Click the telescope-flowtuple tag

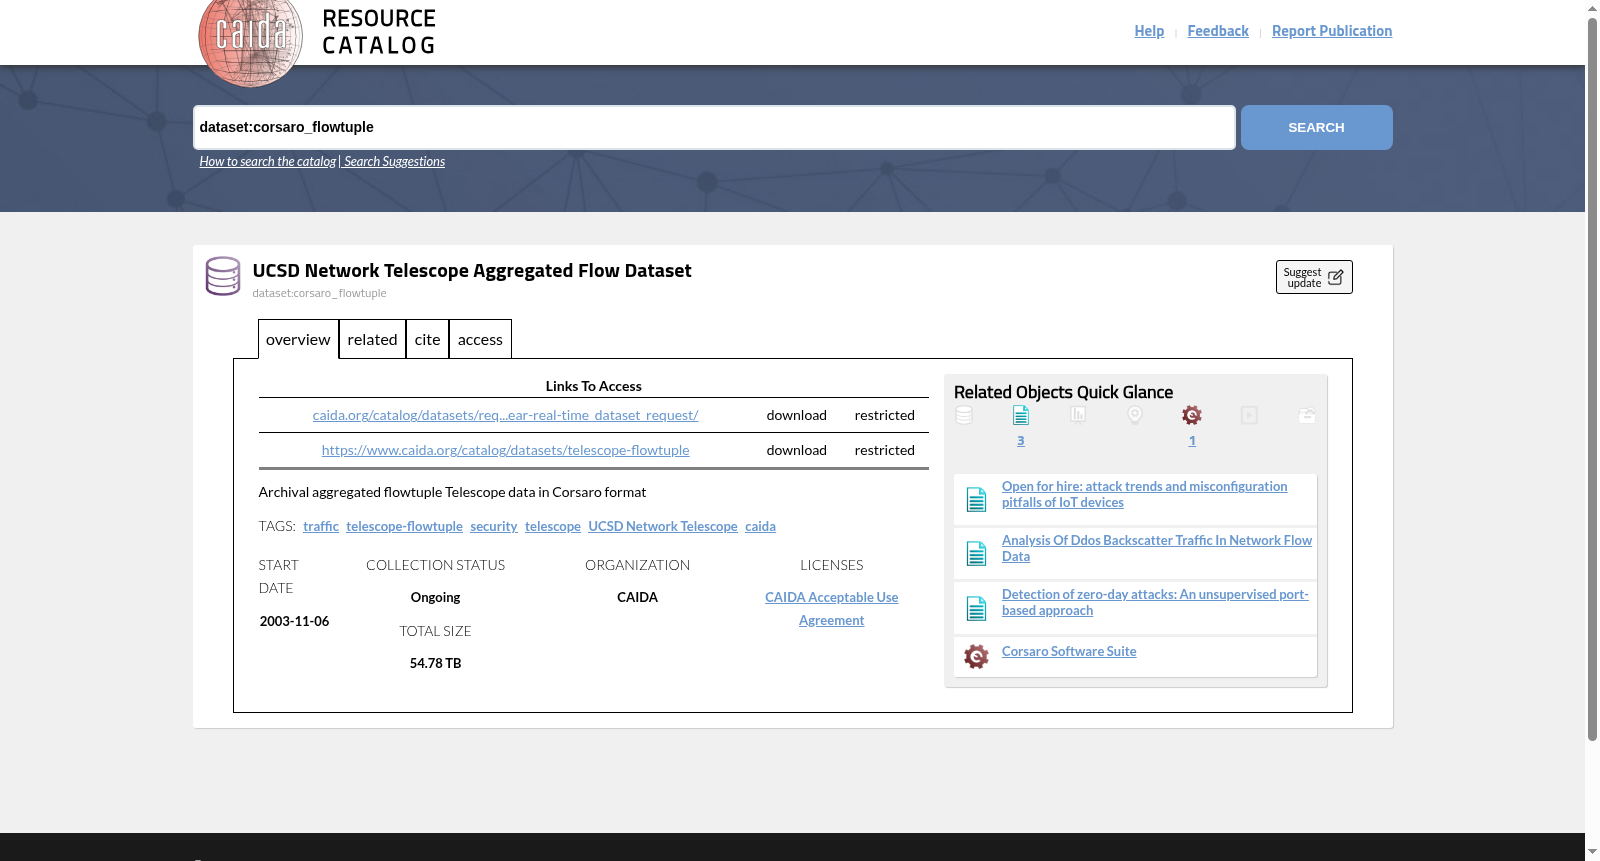click(404, 526)
